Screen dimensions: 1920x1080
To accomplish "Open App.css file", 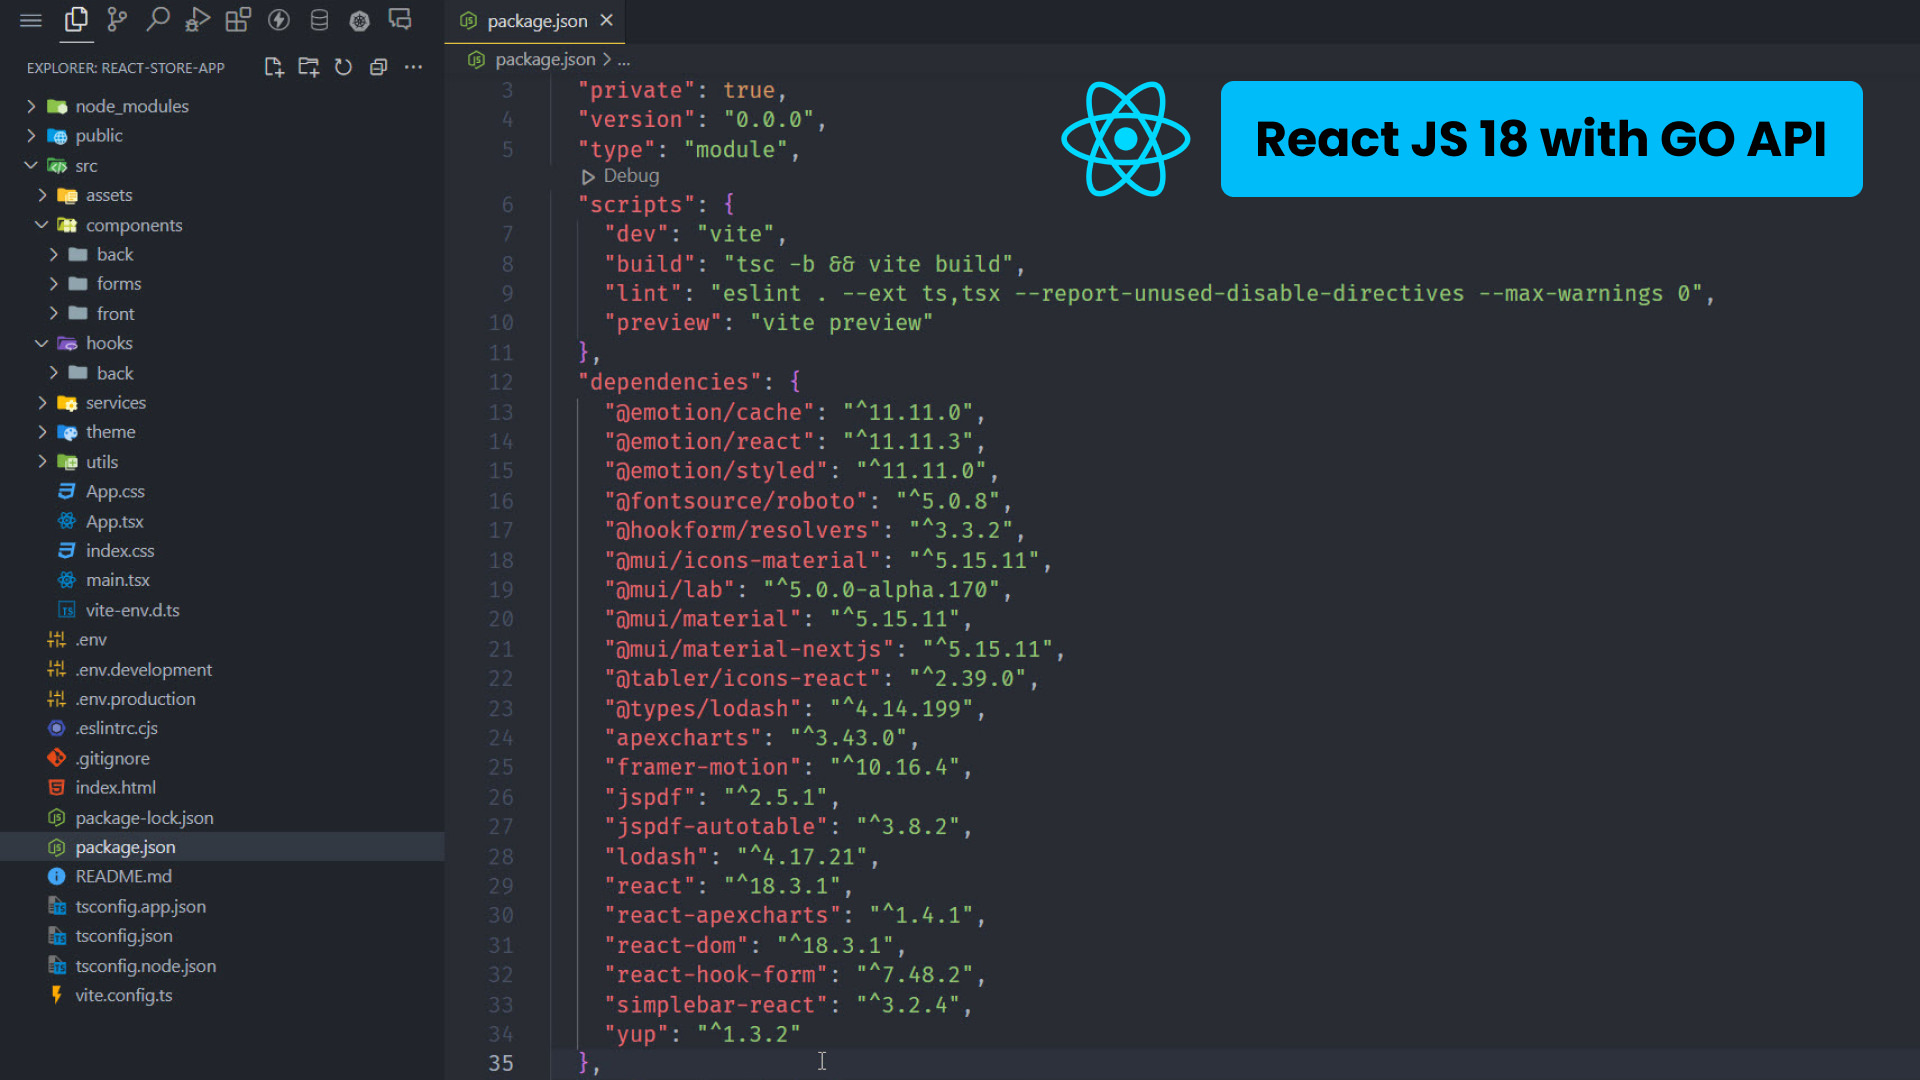I will point(115,492).
